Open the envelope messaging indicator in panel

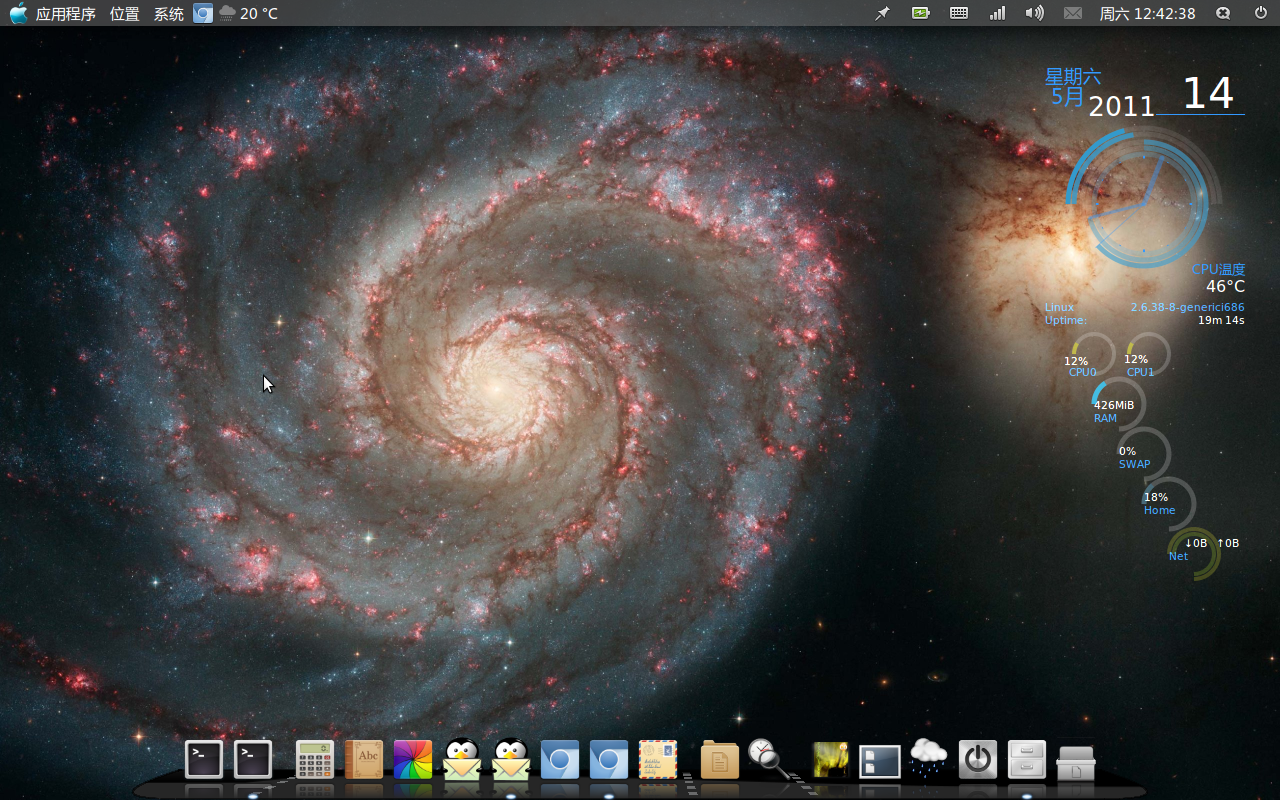pyautogui.click(x=1073, y=13)
